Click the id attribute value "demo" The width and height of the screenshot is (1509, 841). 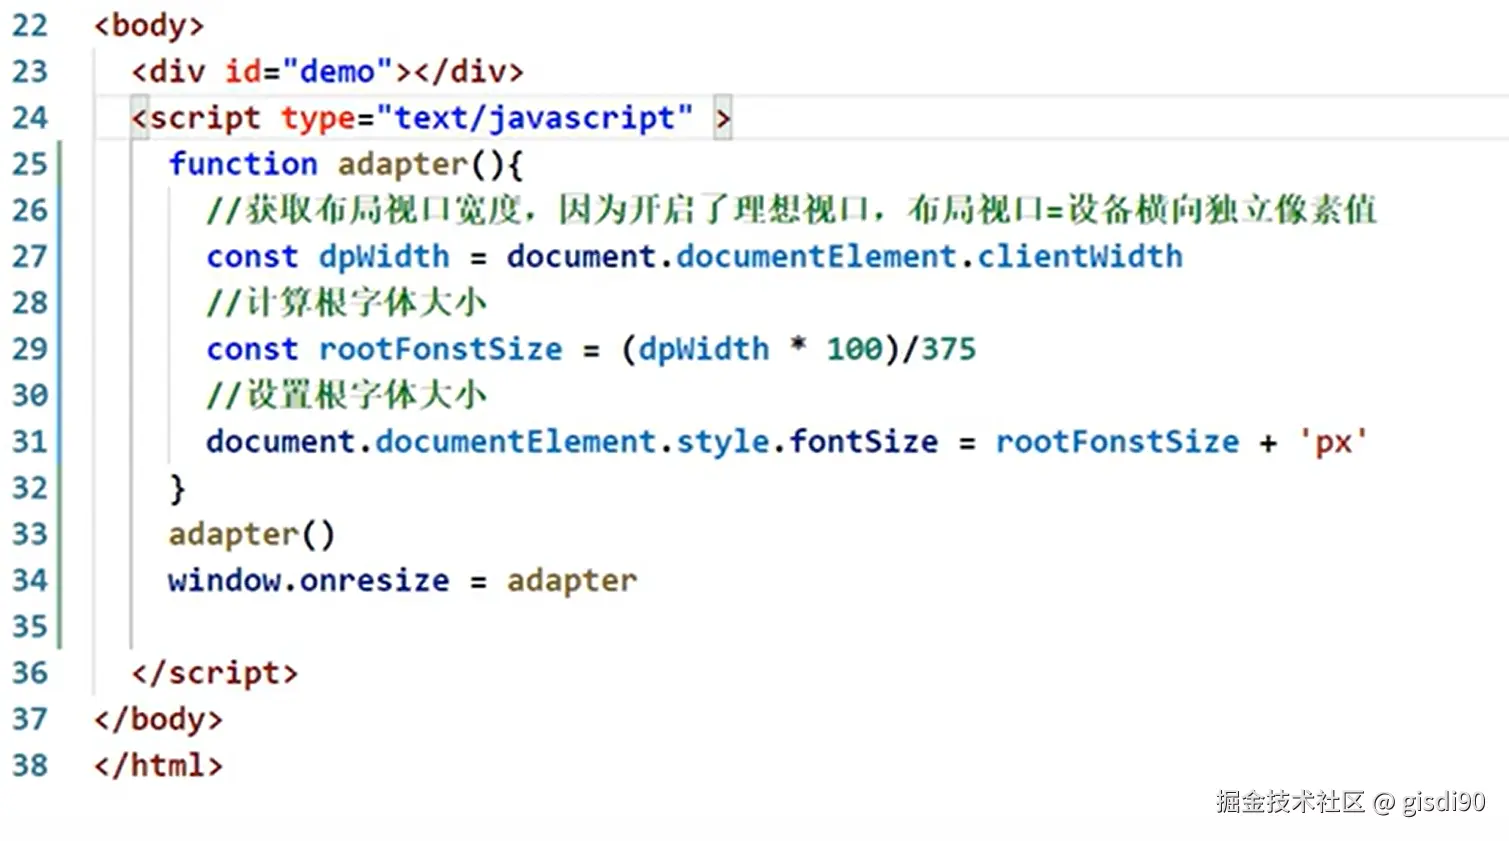point(337,71)
